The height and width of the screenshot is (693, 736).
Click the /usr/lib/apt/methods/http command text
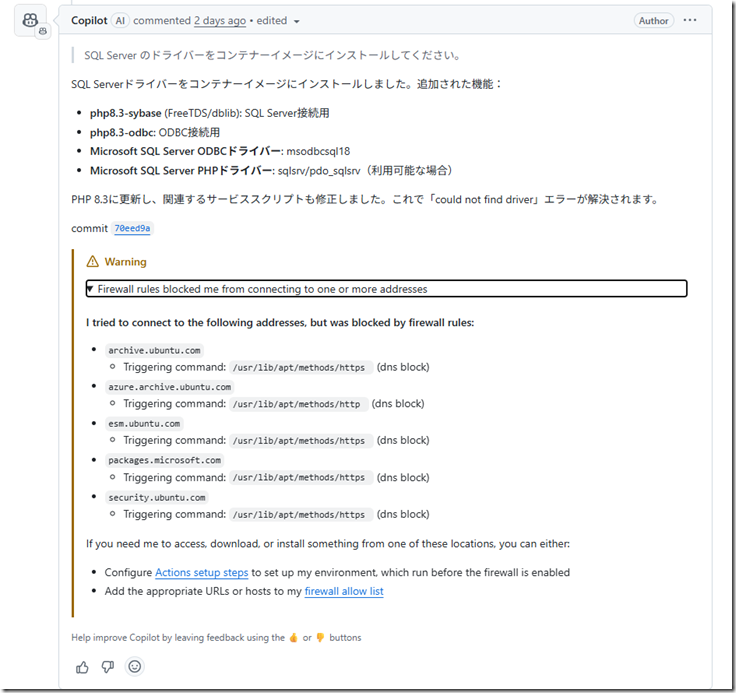click(x=297, y=404)
